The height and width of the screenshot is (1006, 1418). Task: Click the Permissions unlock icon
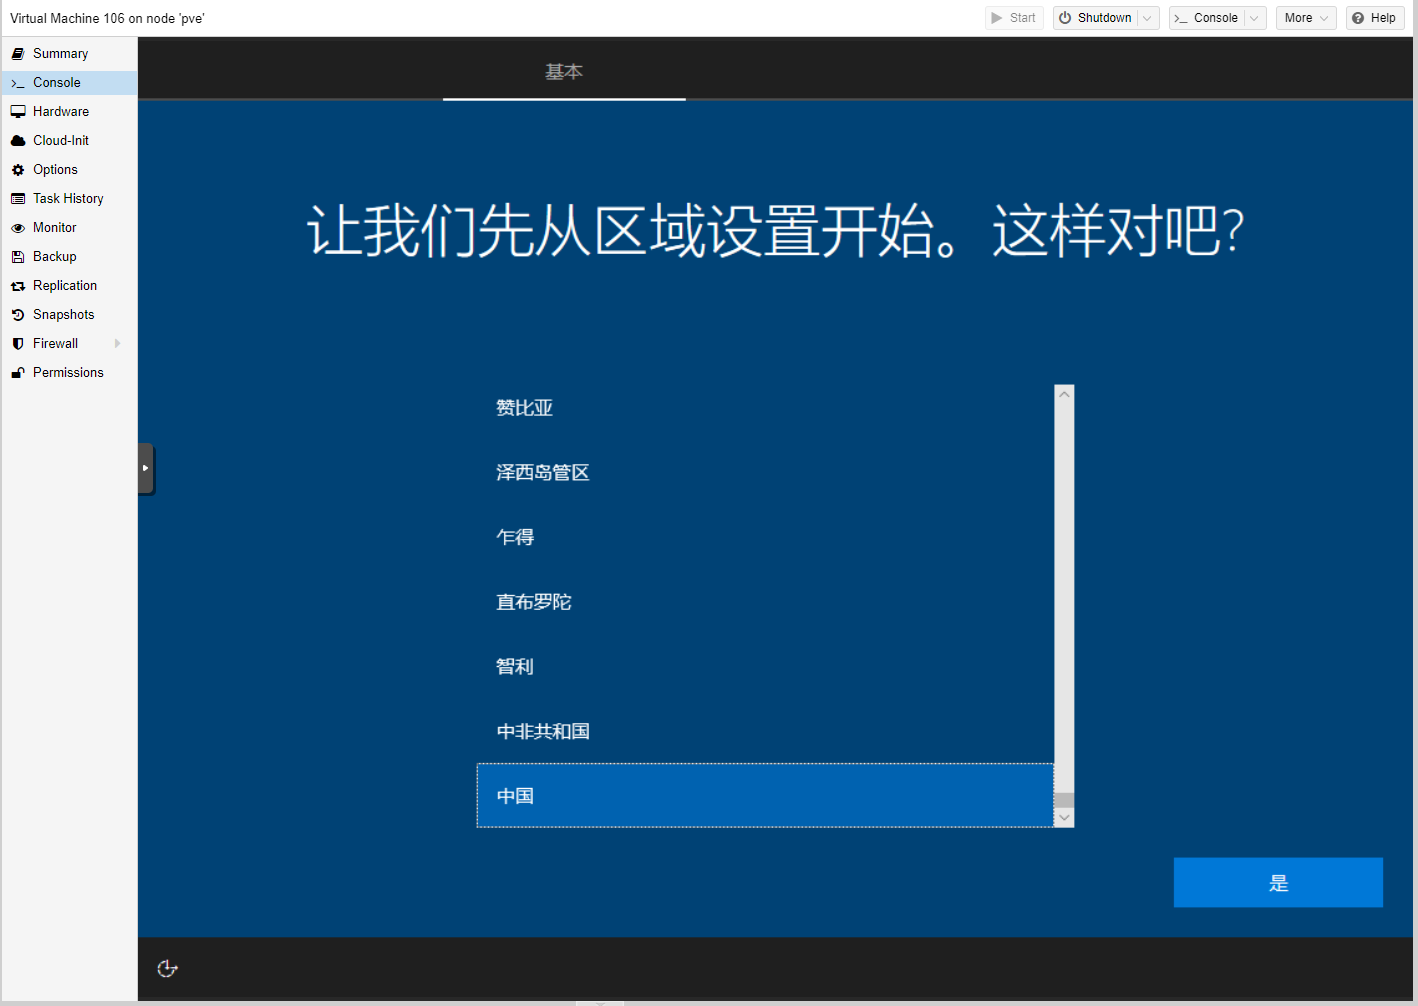tap(18, 373)
